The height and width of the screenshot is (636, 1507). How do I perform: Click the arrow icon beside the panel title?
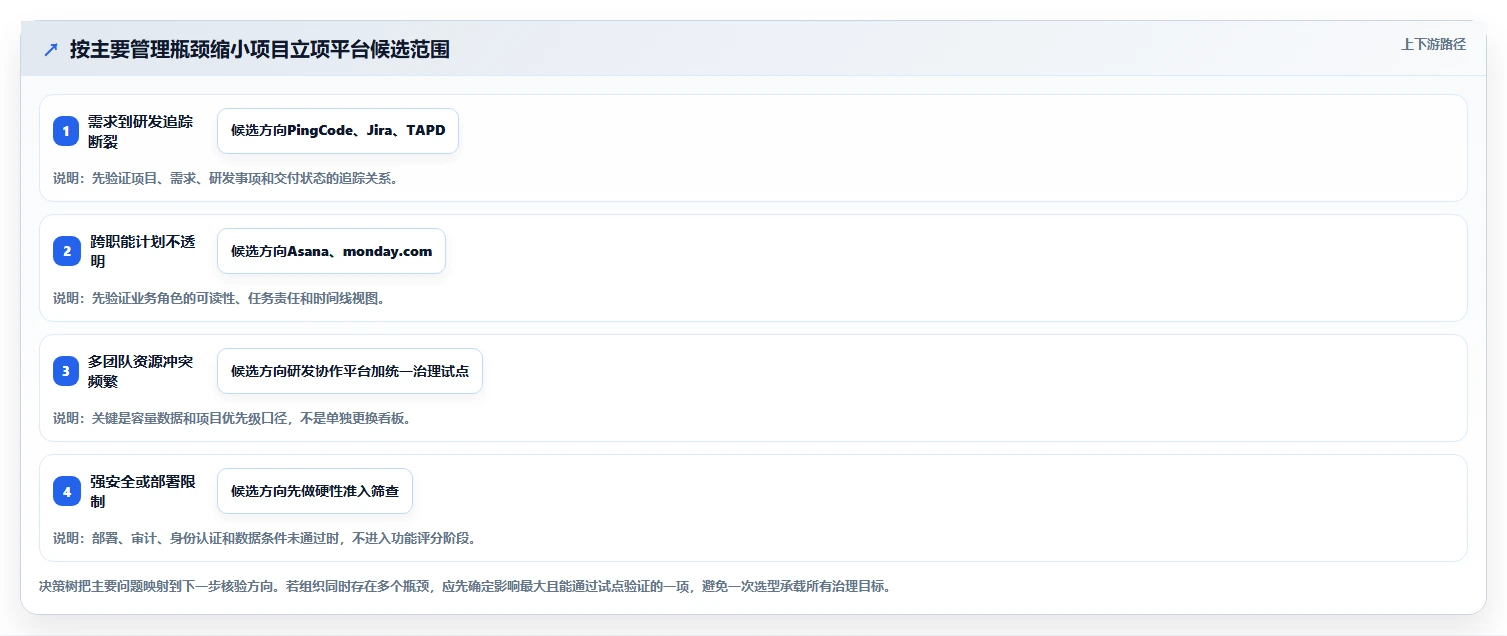(x=51, y=49)
